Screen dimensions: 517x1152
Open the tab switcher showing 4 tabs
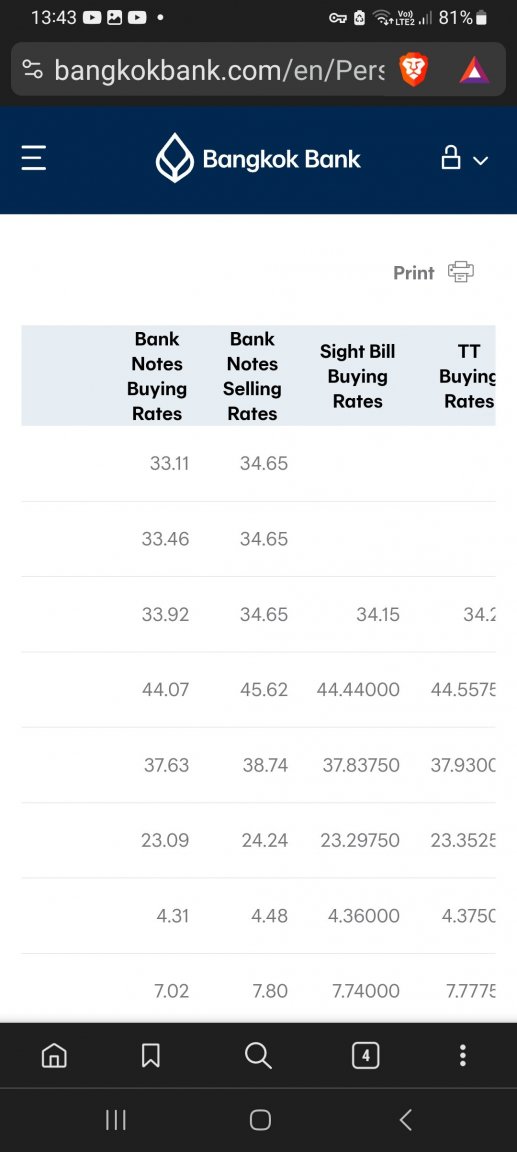(x=366, y=1056)
